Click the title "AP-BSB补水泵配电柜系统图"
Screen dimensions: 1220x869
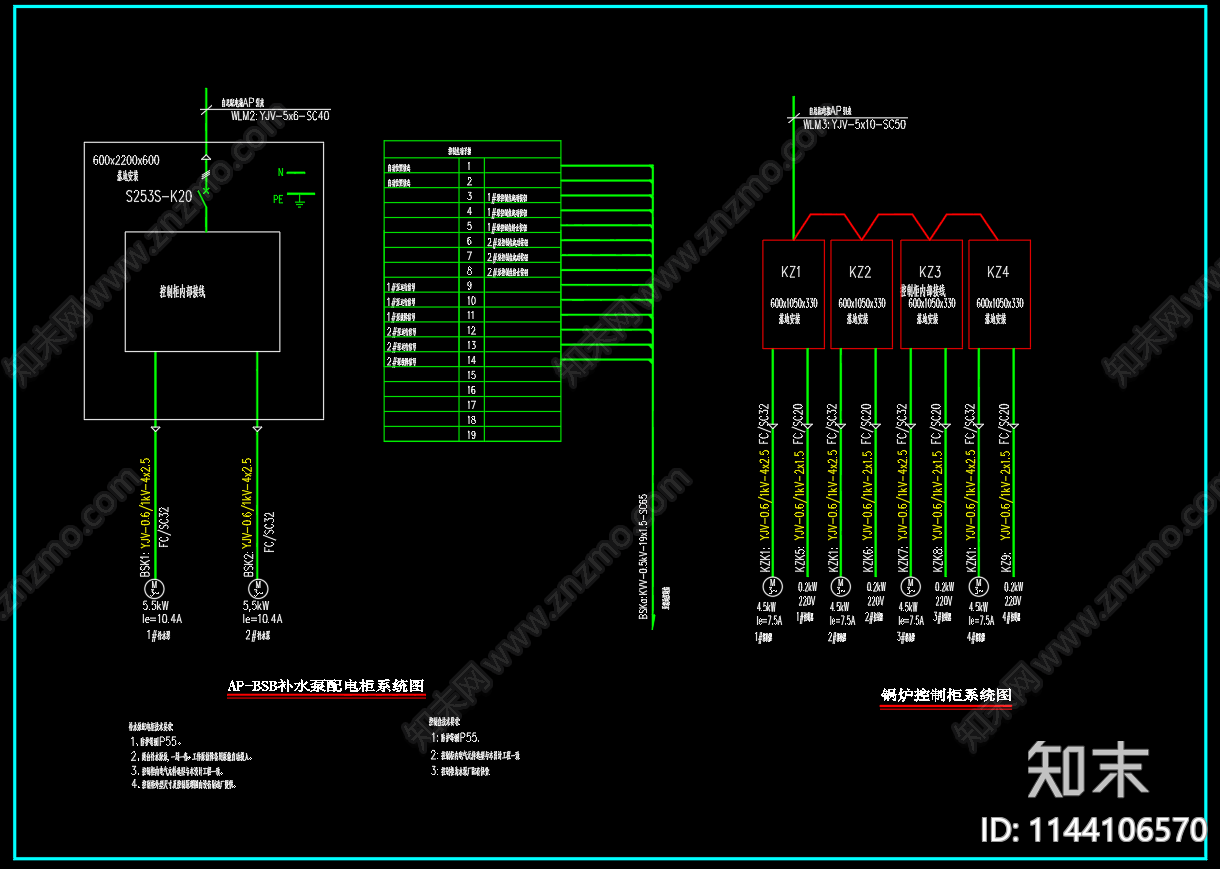(326, 686)
